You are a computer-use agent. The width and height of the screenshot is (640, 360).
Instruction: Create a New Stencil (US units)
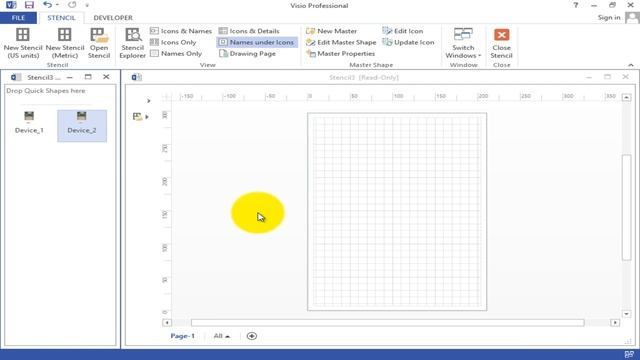pyautogui.click(x=23, y=43)
